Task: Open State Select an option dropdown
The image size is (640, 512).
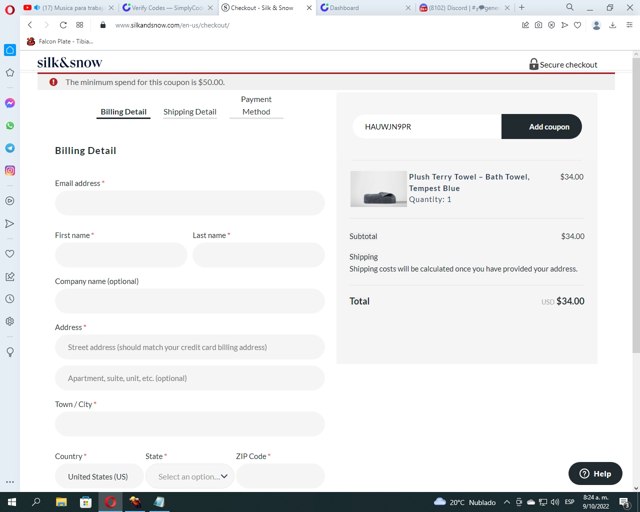Action: click(x=190, y=476)
